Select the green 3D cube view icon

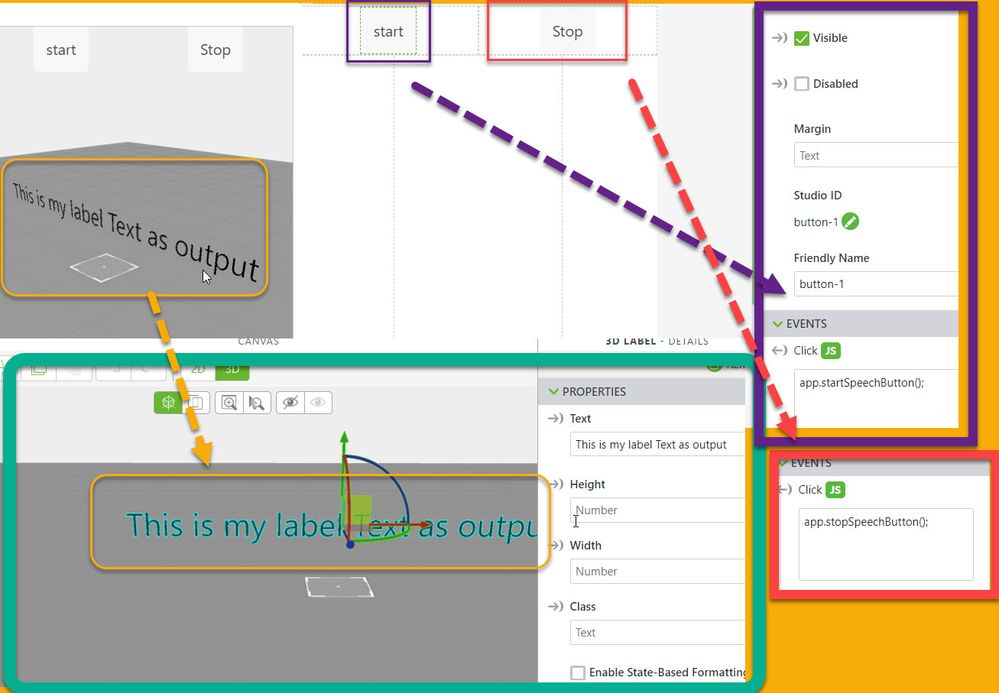168,403
